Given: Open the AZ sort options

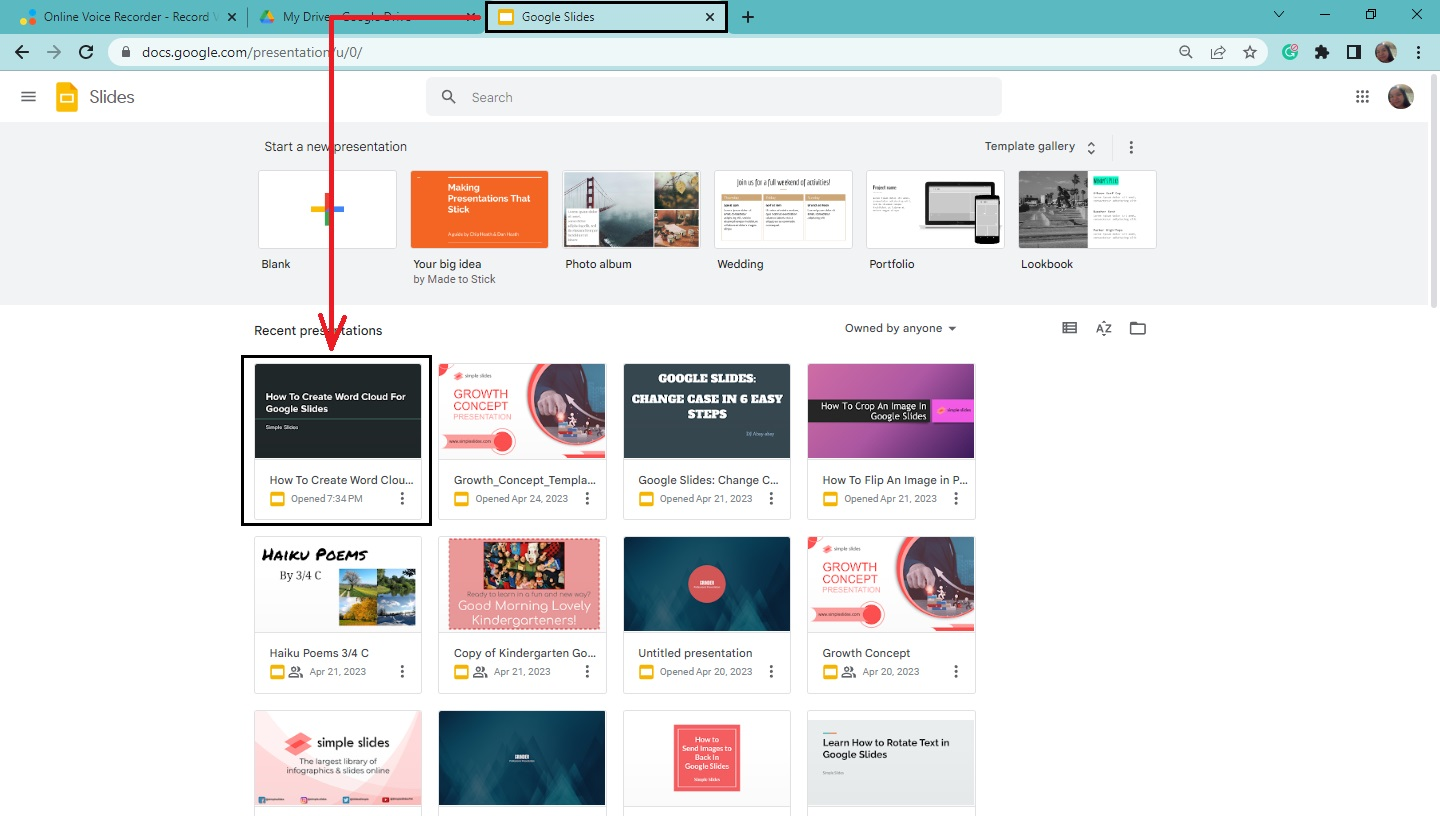Looking at the screenshot, I should tap(1104, 328).
